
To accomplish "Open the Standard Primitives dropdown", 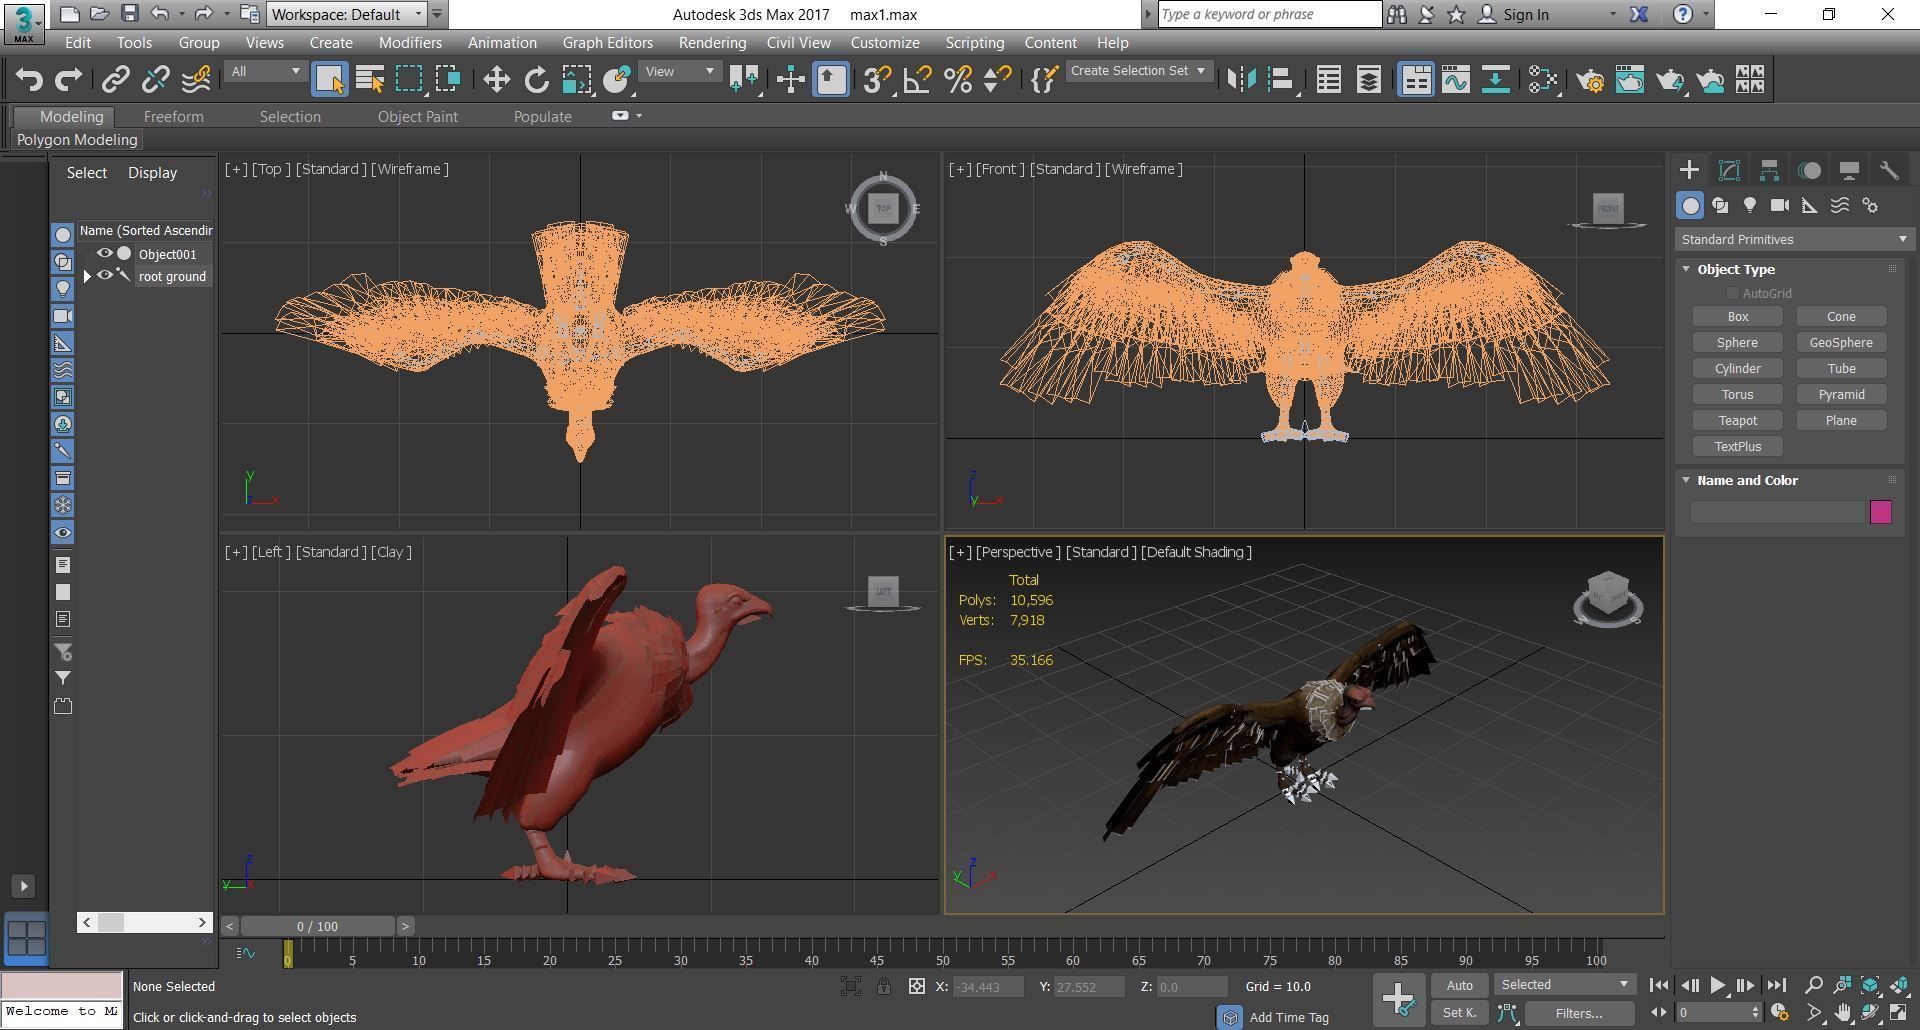I will pos(1794,239).
